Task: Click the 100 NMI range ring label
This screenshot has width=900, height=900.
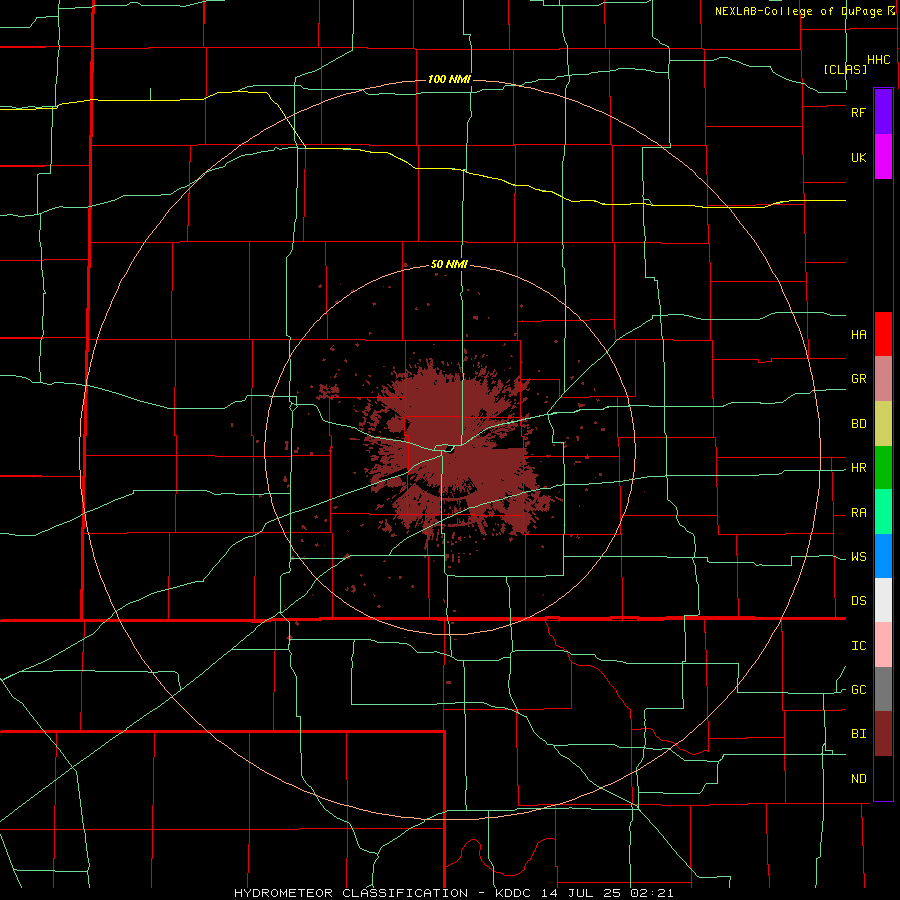Action: coord(449,79)
